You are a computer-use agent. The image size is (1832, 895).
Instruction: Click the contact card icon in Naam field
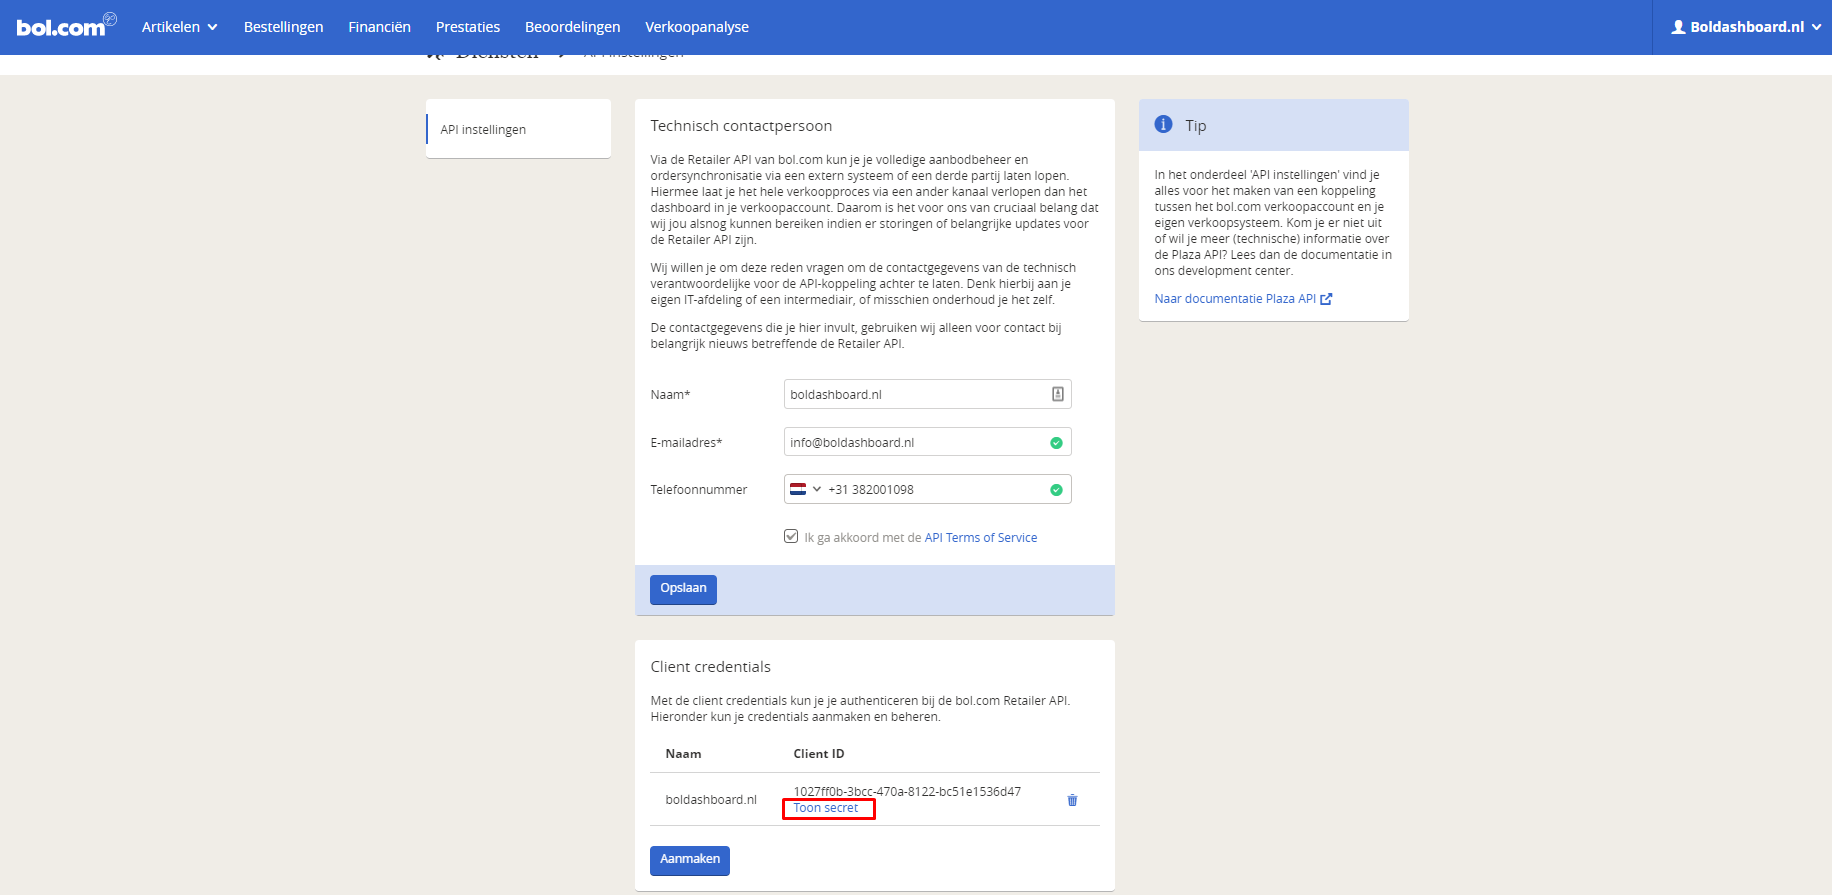click(x=1057, y=394)
